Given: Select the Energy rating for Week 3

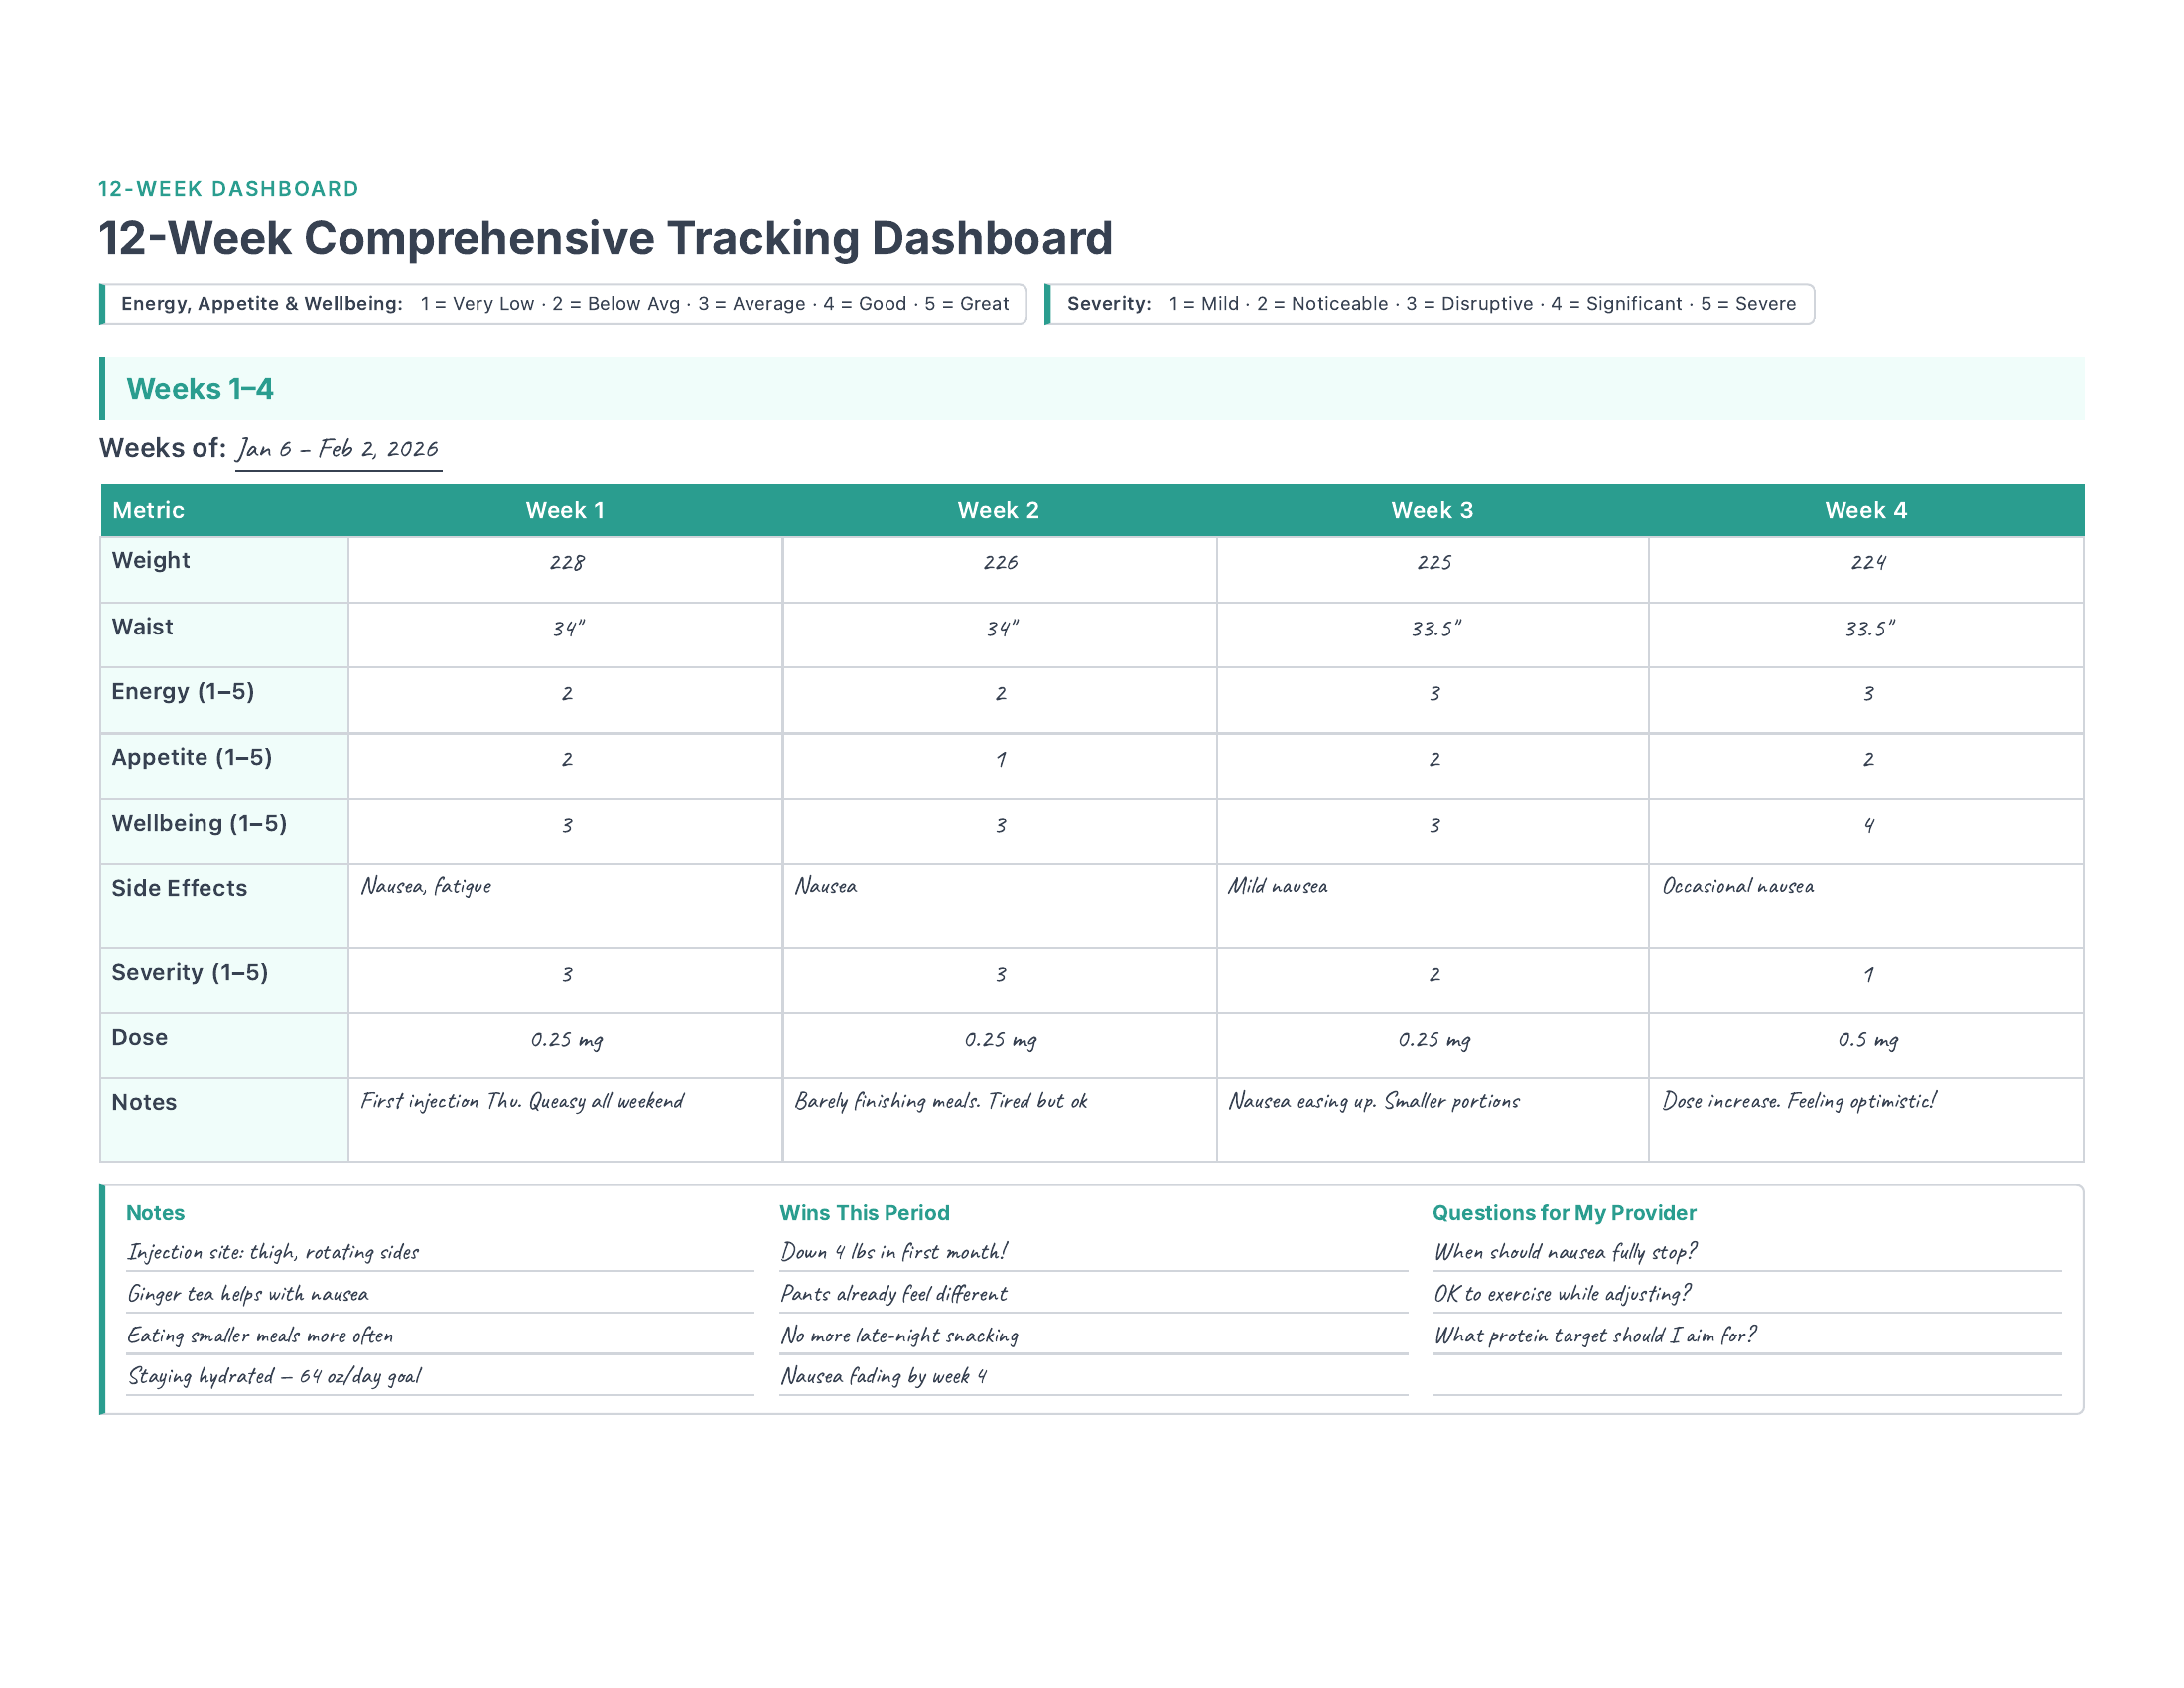Looking at the screenshot, I should (x=1433, y=694).
